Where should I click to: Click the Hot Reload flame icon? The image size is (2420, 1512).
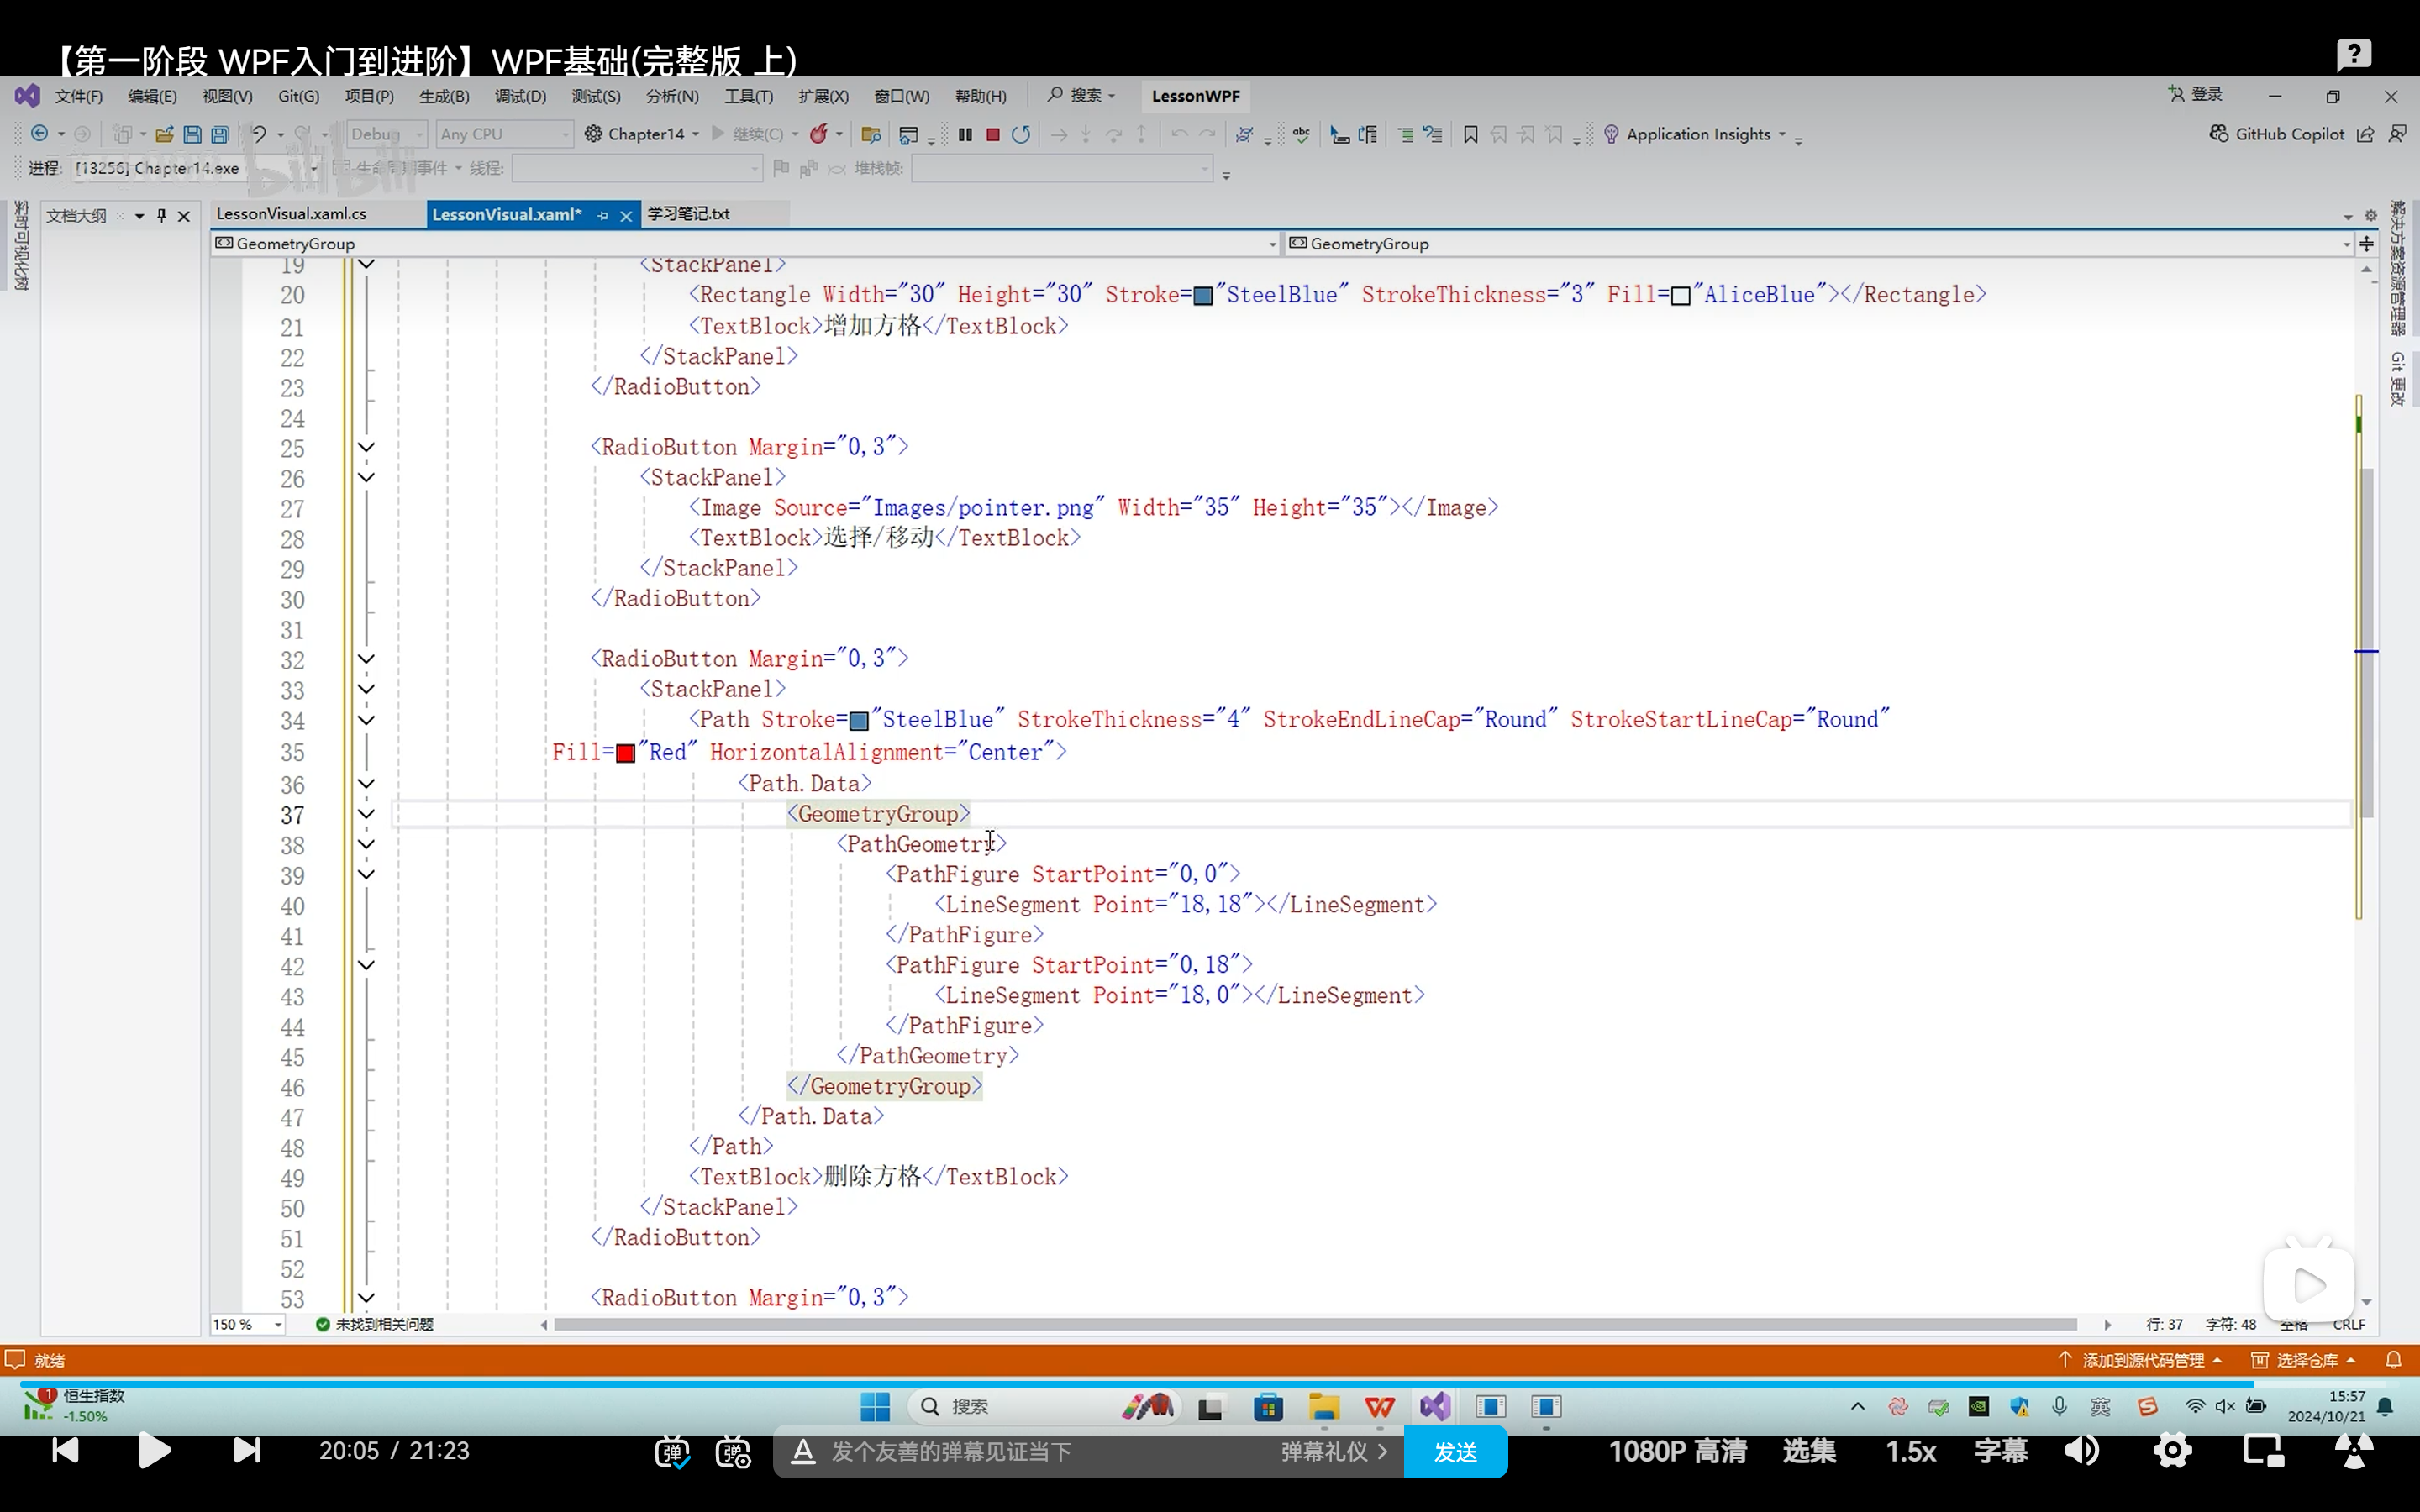819,134
